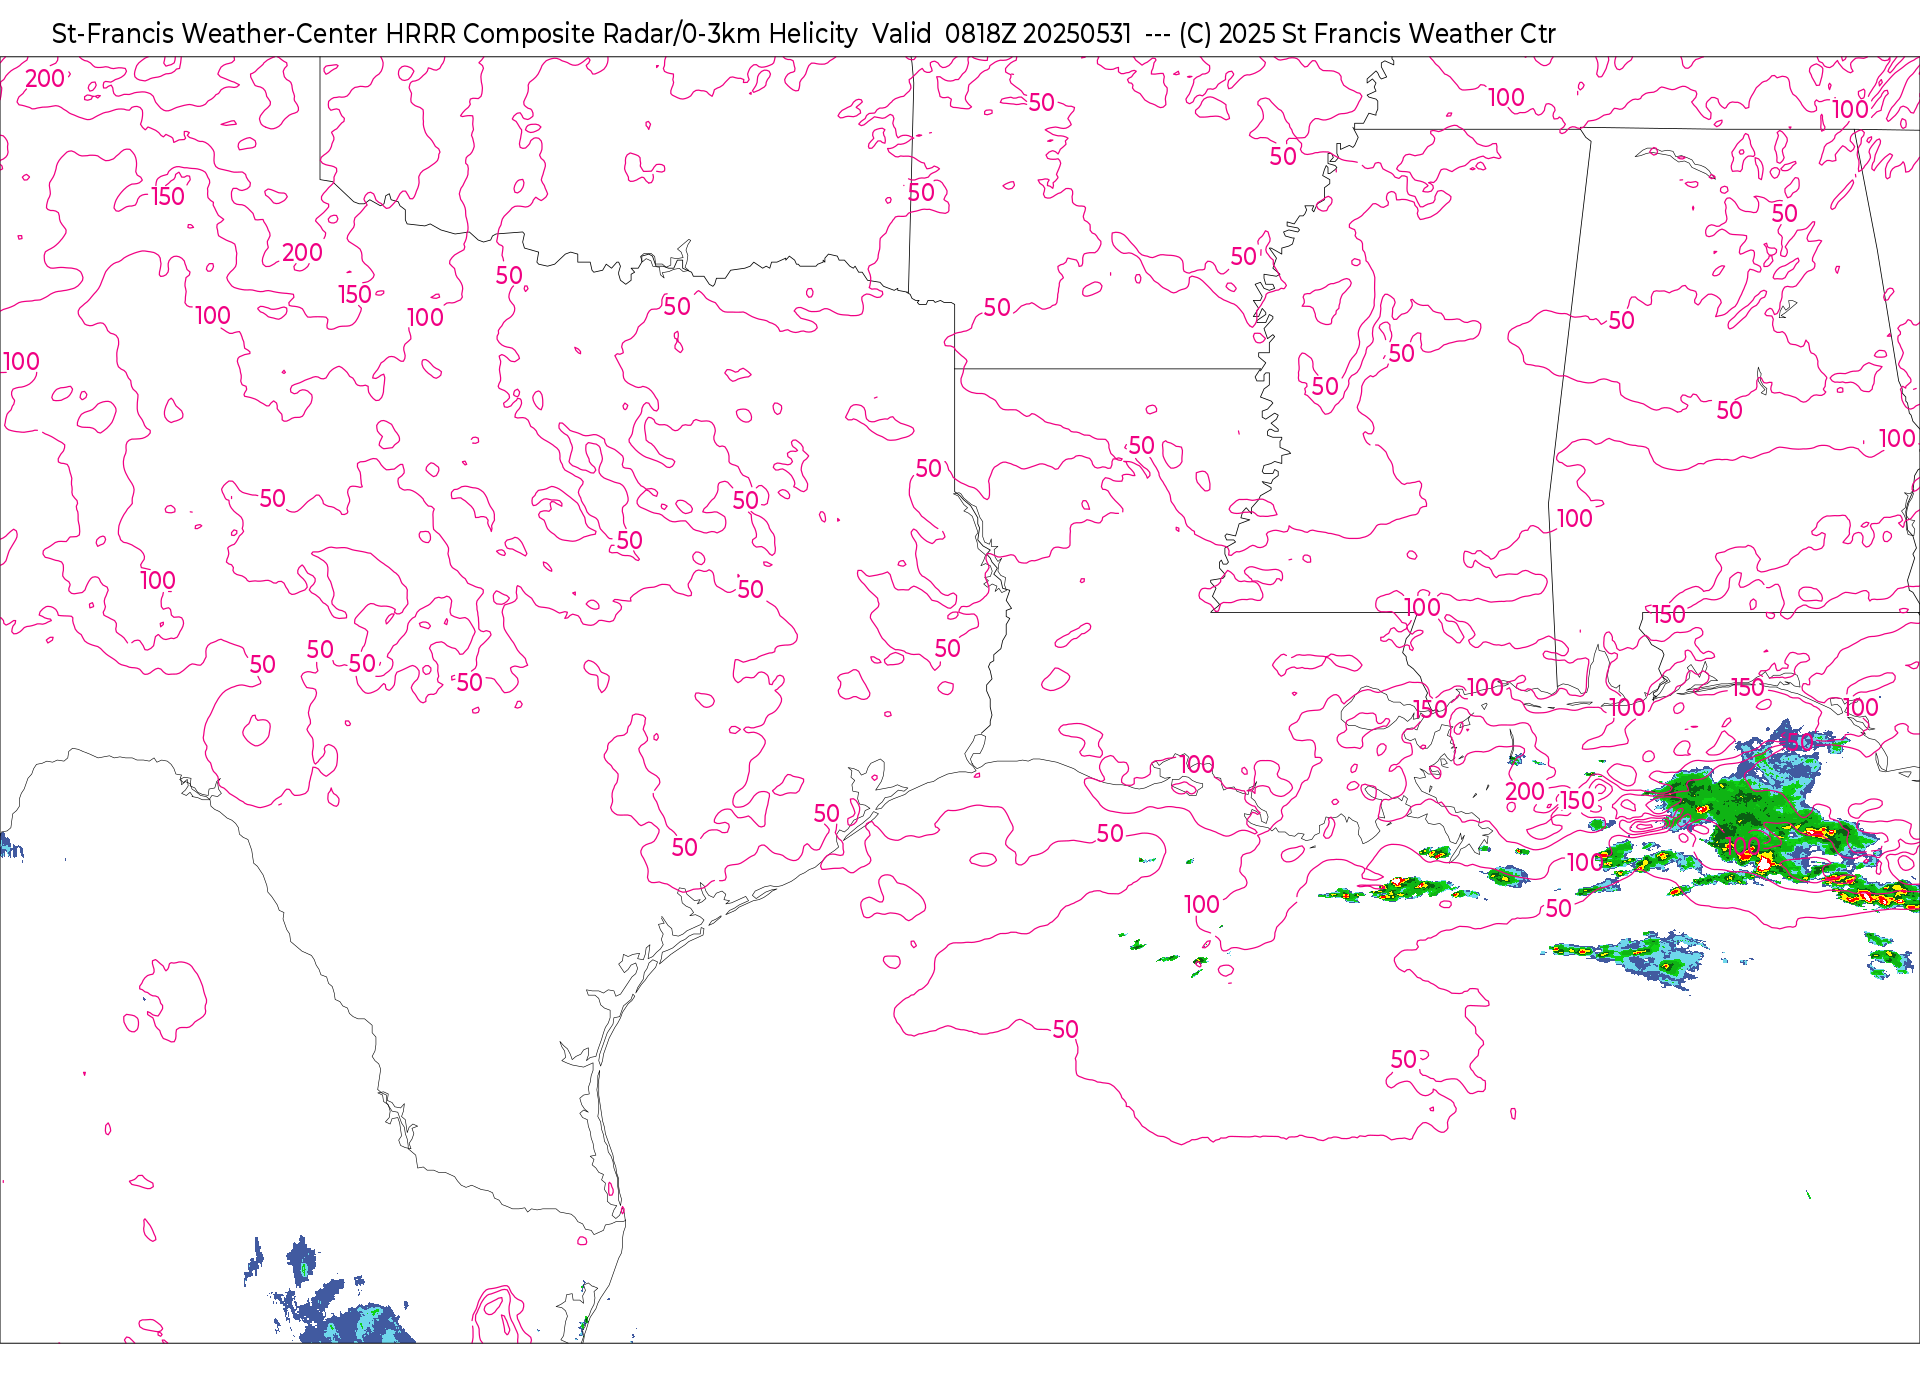Click the map title text at top
1920x1400 pixels.
803,34
